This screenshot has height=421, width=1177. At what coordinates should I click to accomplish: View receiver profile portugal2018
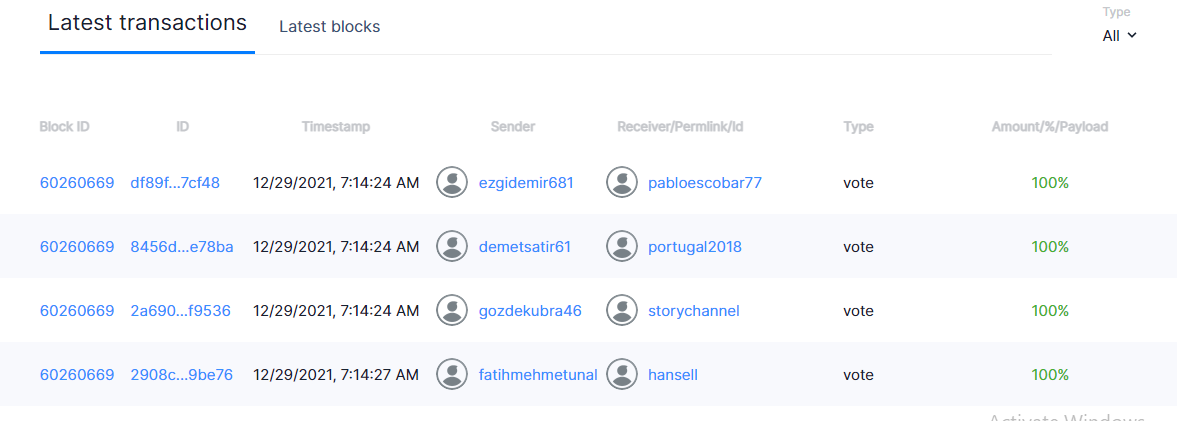pyautogui.click(x=695, y=247)
